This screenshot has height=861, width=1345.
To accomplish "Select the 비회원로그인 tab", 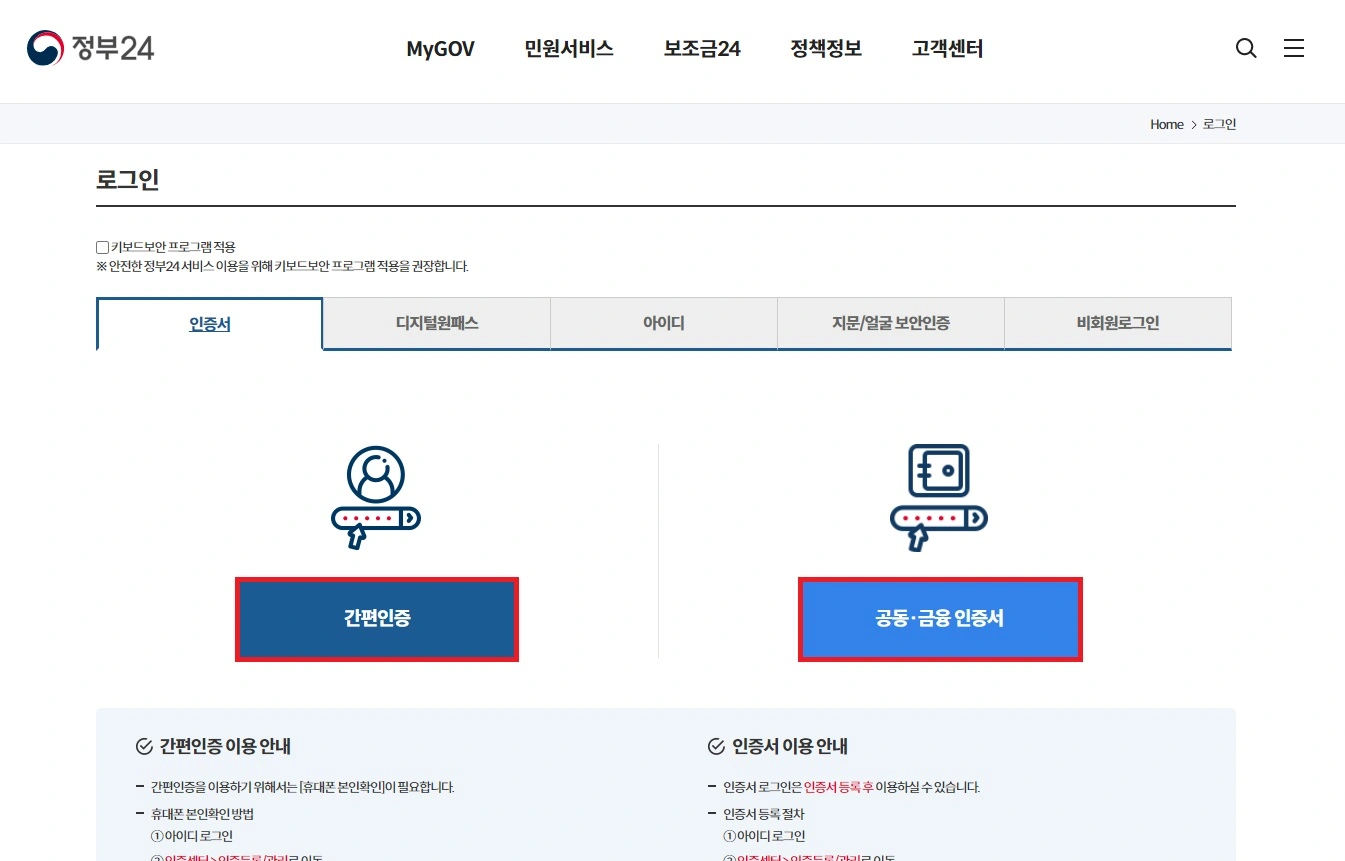I will click(x=1117, y=323).
